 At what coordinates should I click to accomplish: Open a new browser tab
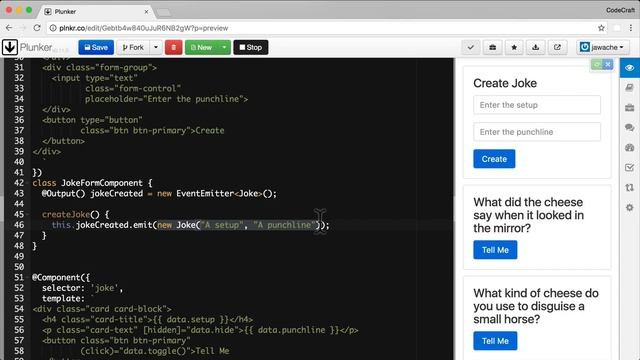pos(164,13)
